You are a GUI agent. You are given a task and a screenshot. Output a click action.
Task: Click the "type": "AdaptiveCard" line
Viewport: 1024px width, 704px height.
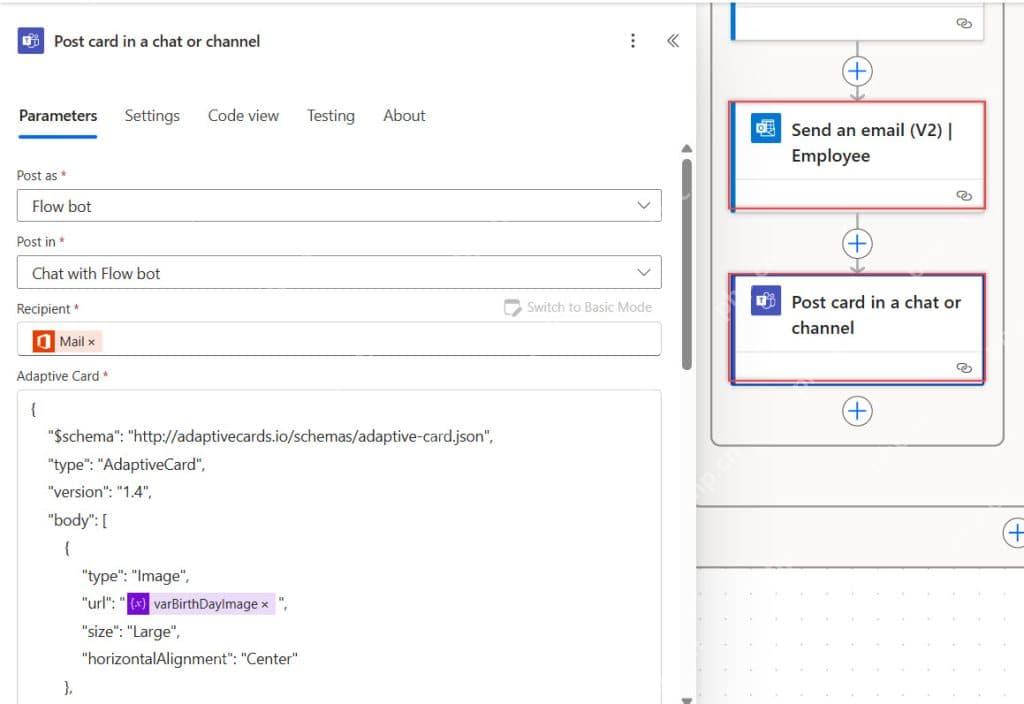[126, 464]
